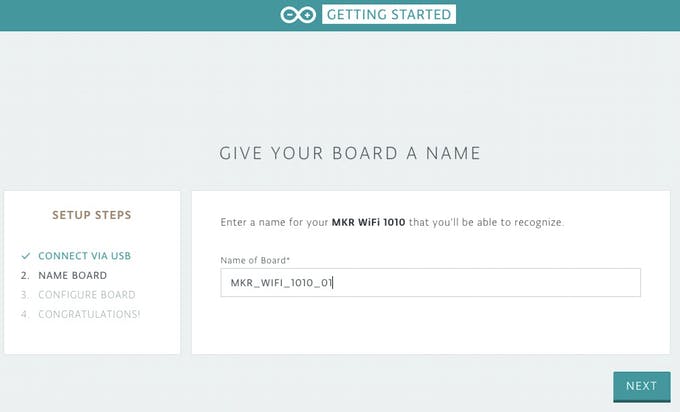Click the word Enter starting the instruction

point(234,222)
